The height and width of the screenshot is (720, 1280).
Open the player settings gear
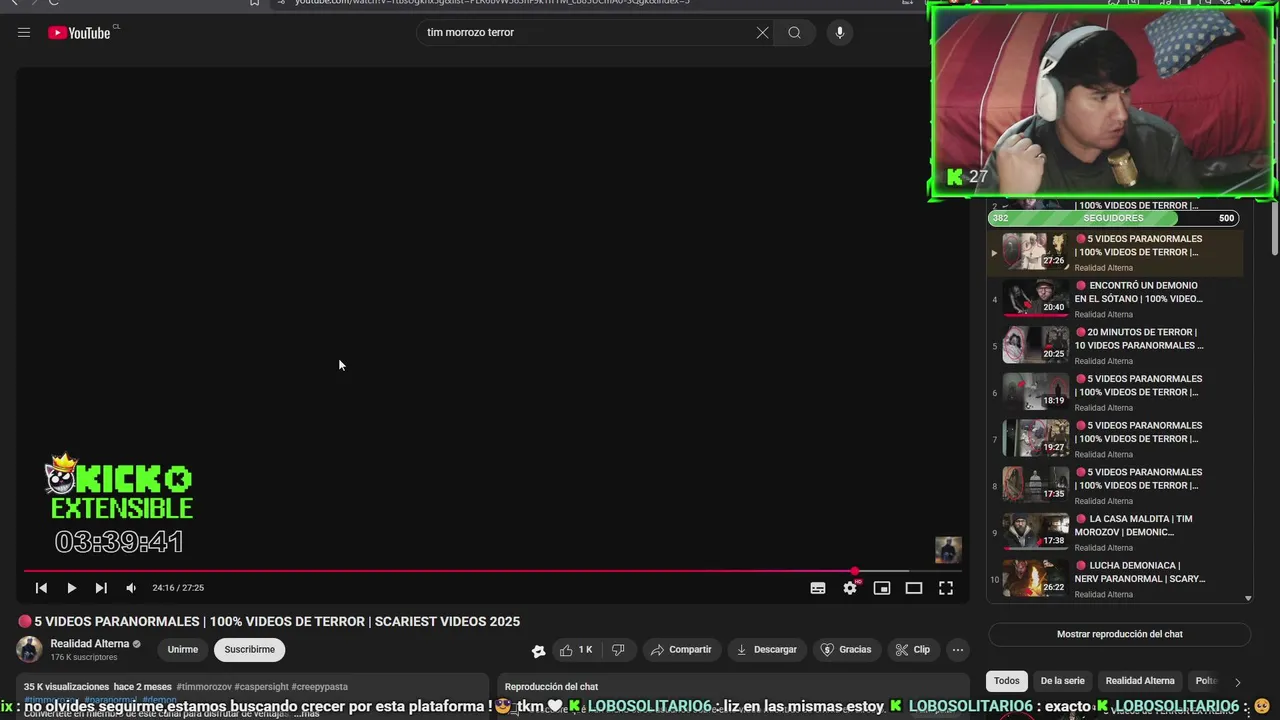[850, 588]
